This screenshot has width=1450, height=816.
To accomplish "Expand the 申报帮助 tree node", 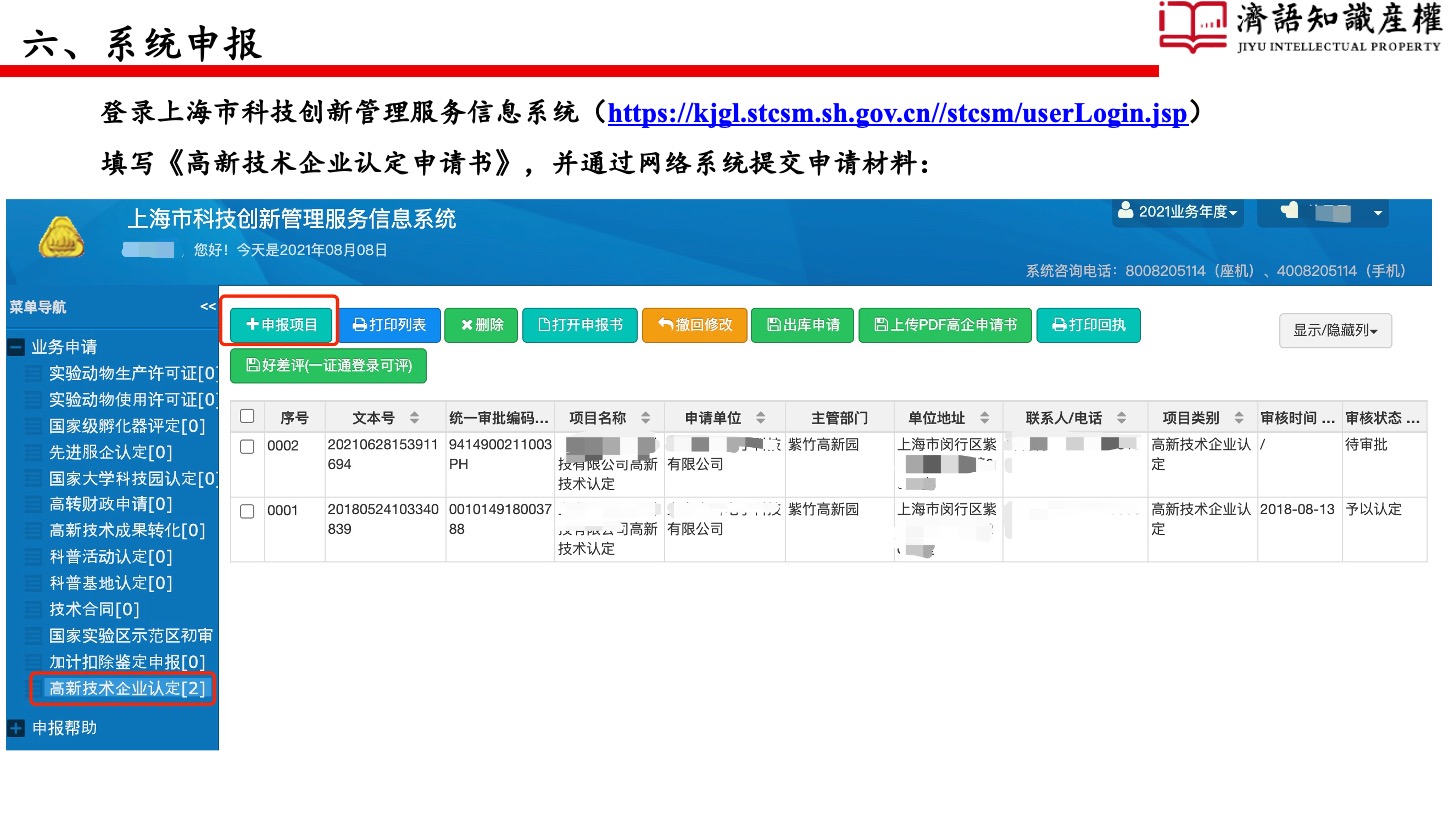I will tap(16, 728).
